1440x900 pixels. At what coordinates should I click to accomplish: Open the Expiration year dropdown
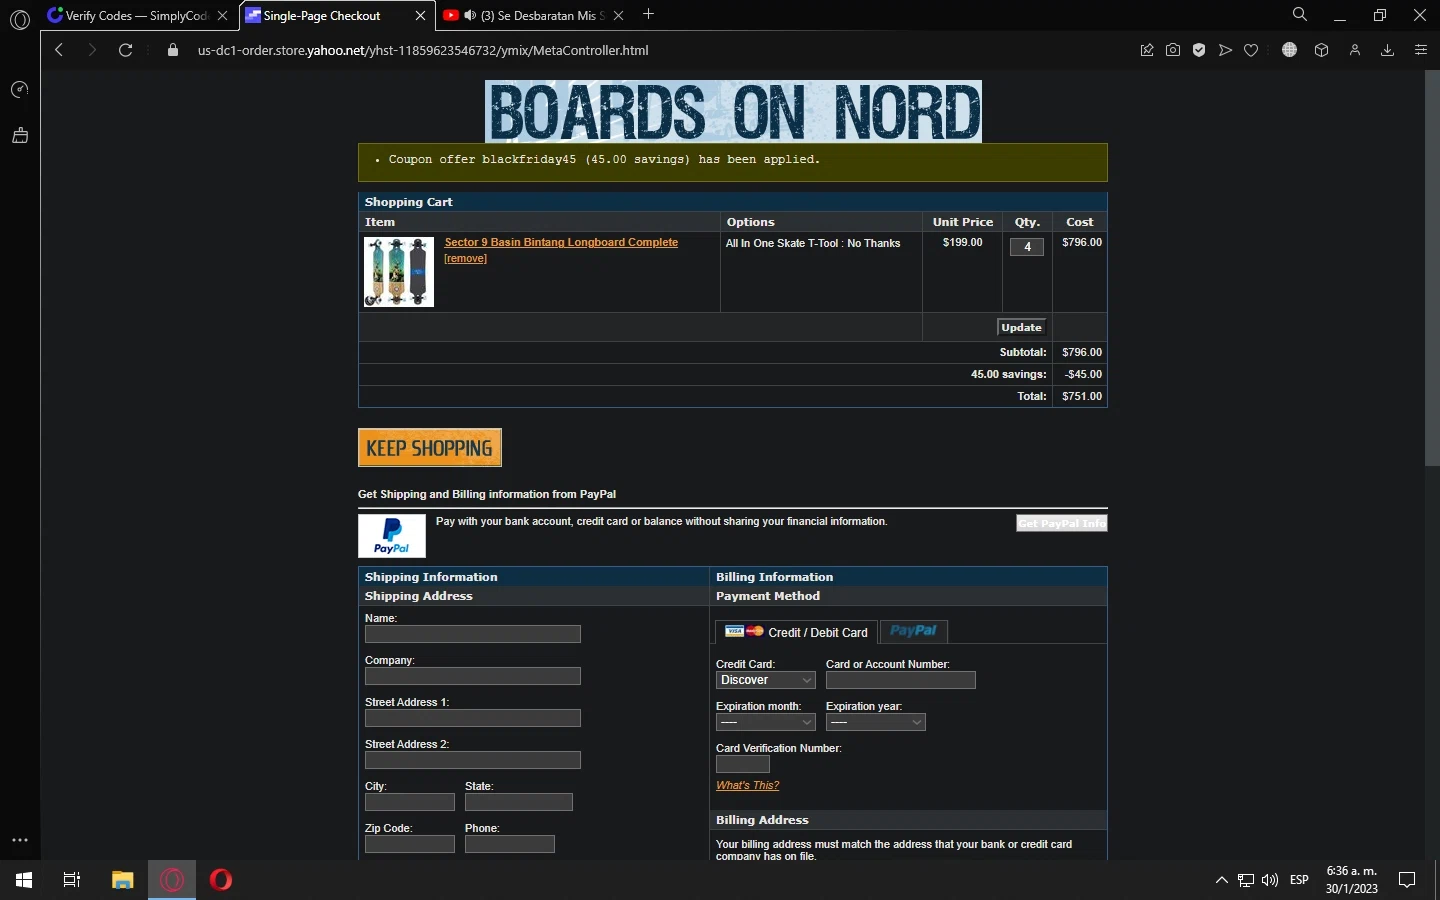pos(876,722)
